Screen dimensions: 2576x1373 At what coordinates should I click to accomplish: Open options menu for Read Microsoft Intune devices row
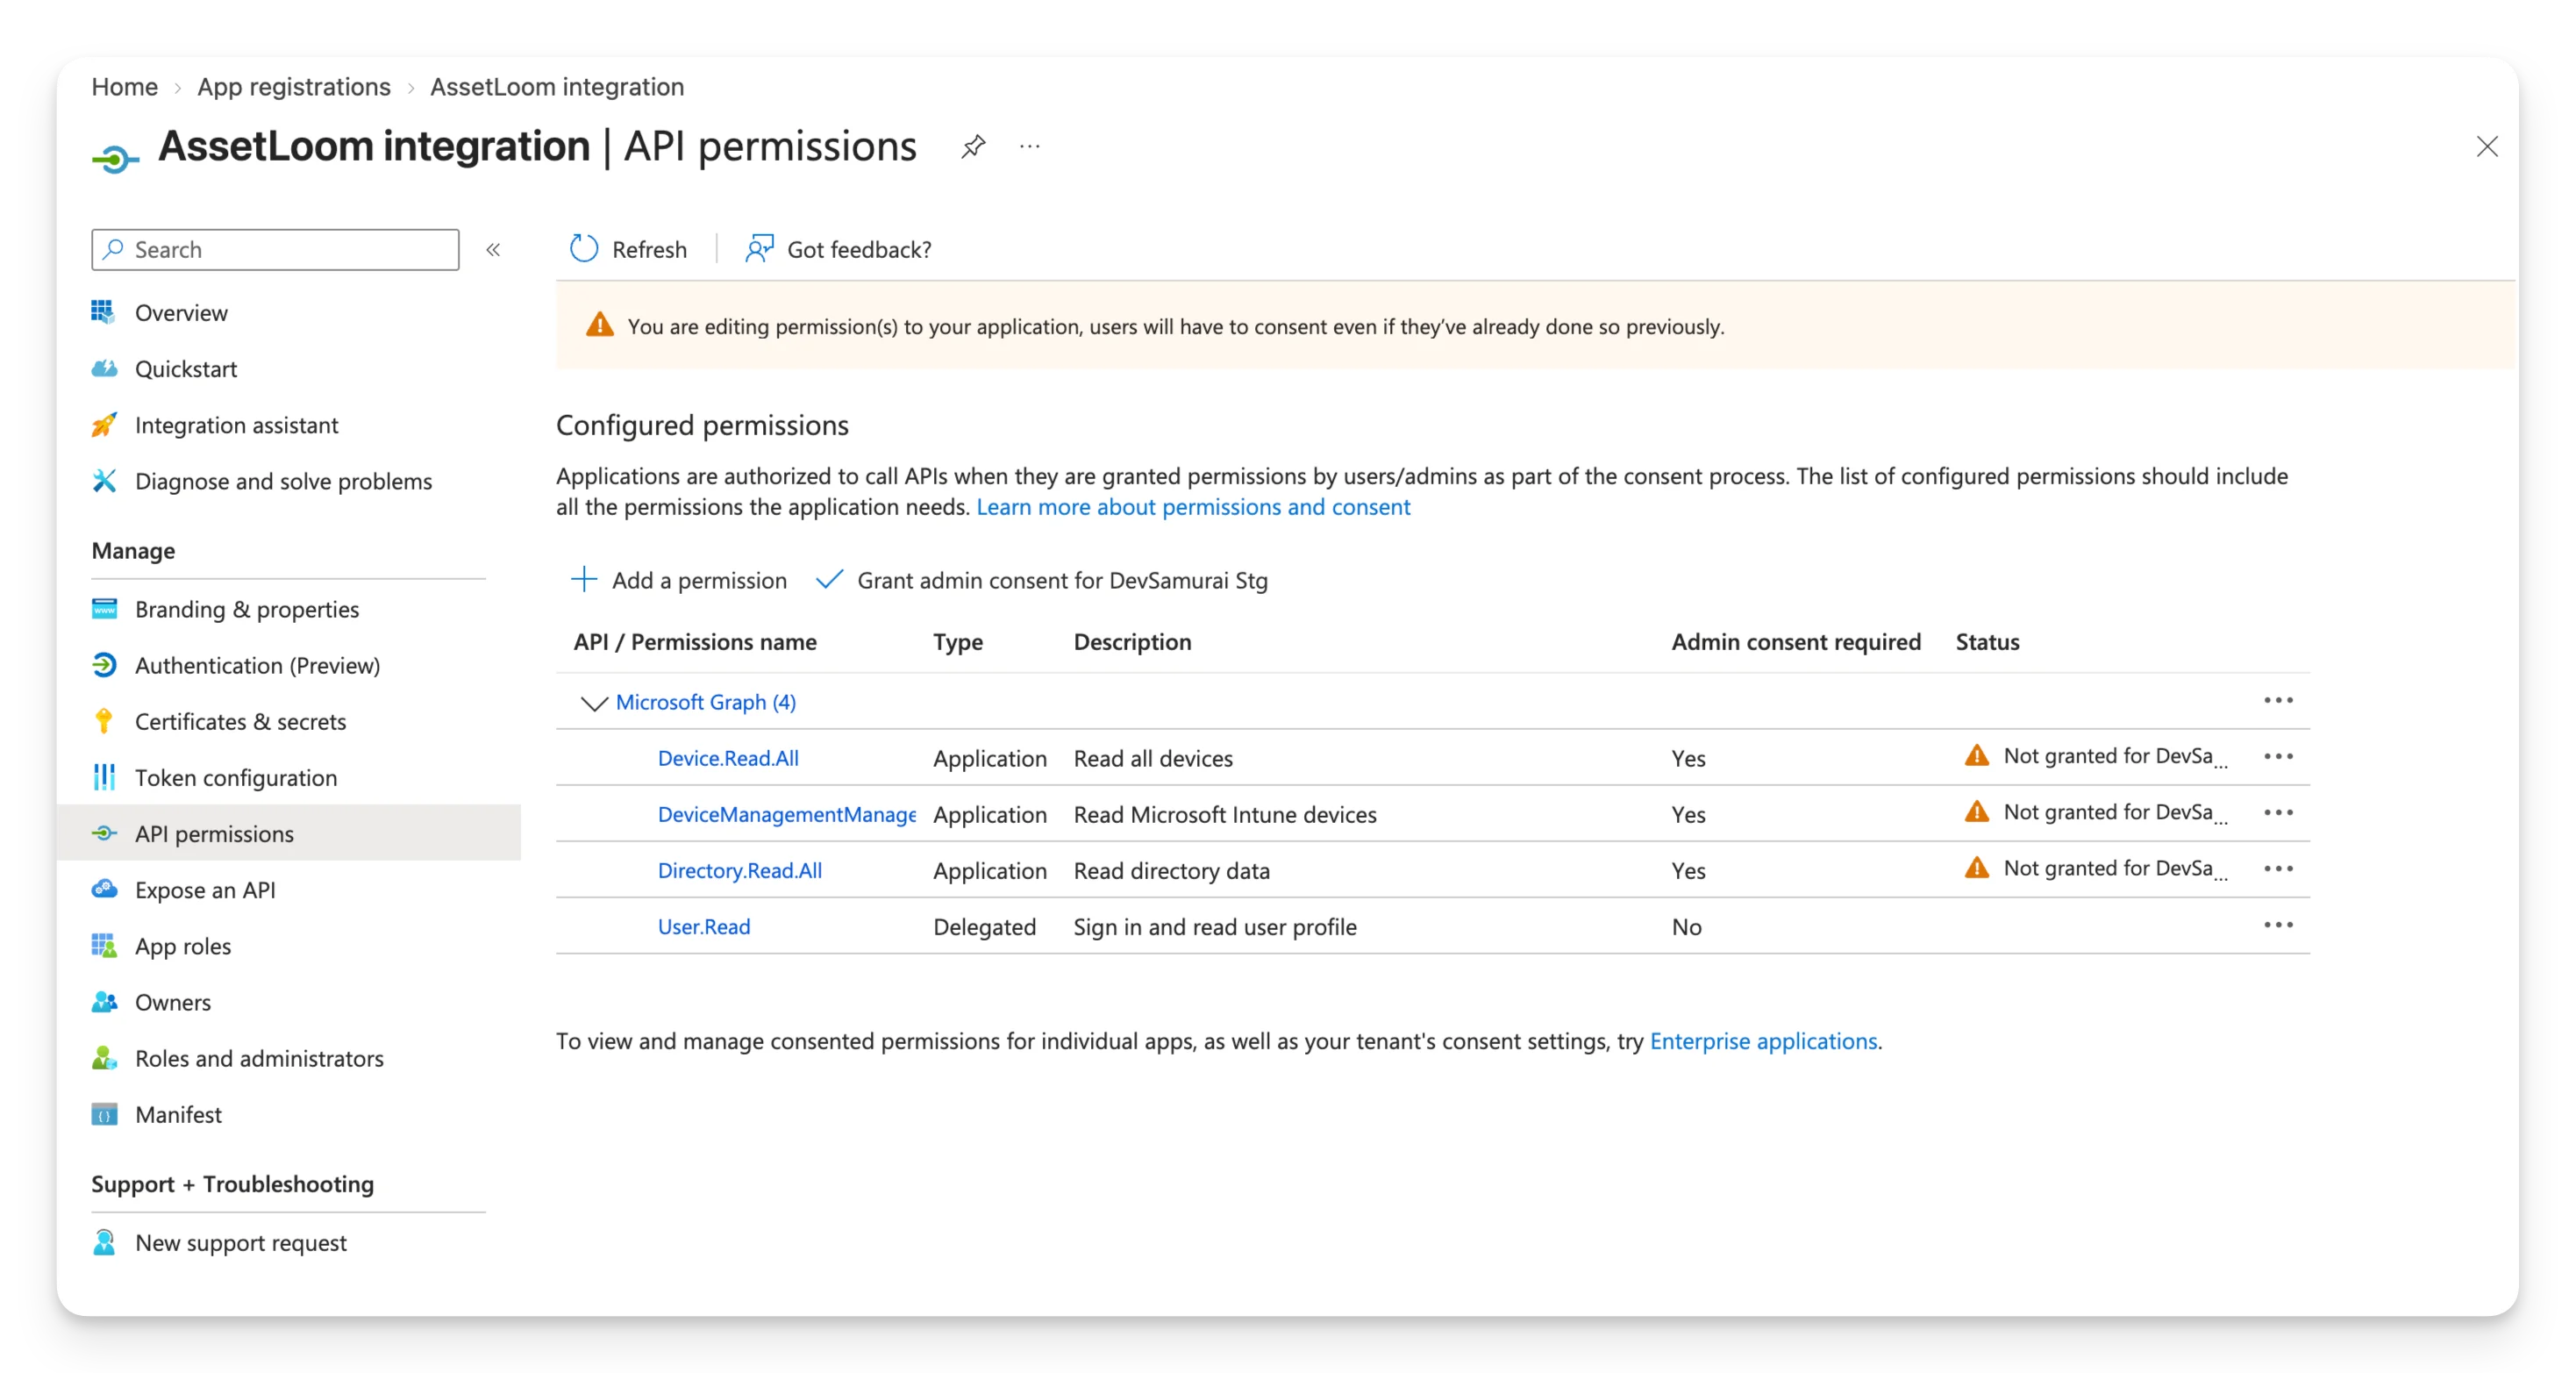click(2278, 812)
